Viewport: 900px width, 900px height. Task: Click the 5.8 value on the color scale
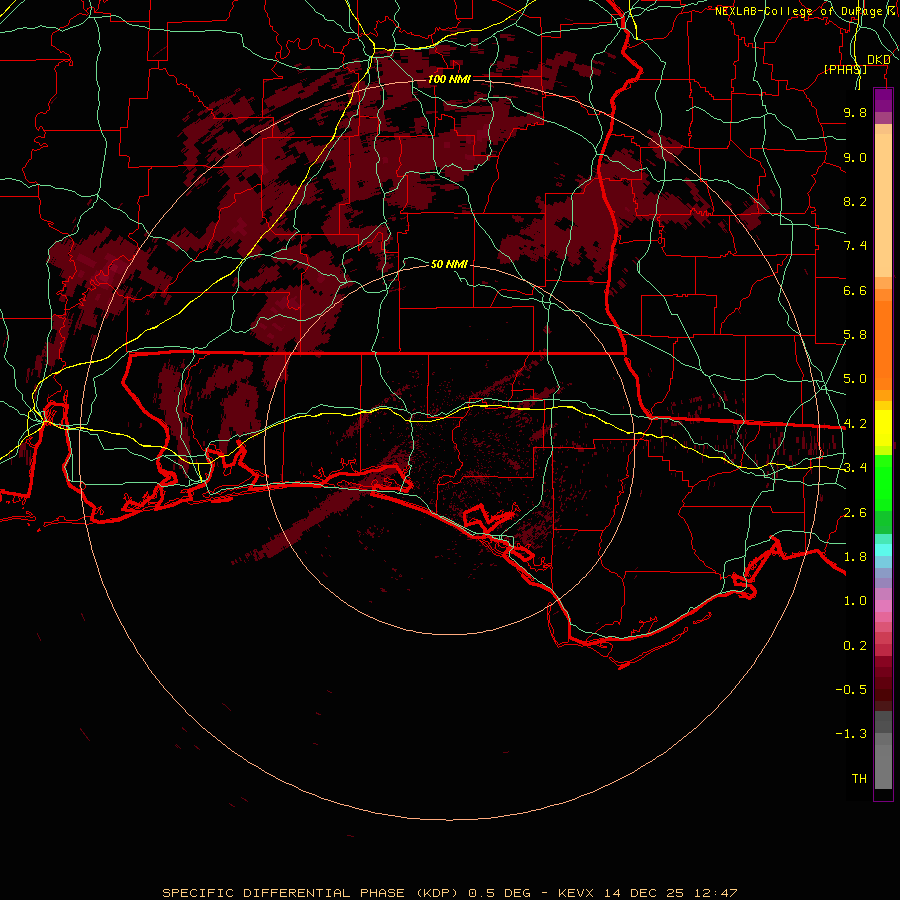tap(855, 335)
